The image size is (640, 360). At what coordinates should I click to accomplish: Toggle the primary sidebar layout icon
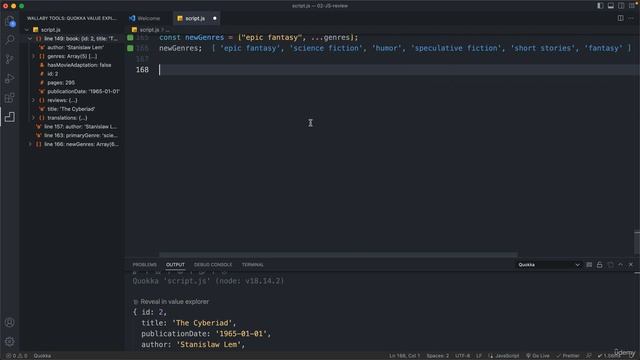coord(600,6)
